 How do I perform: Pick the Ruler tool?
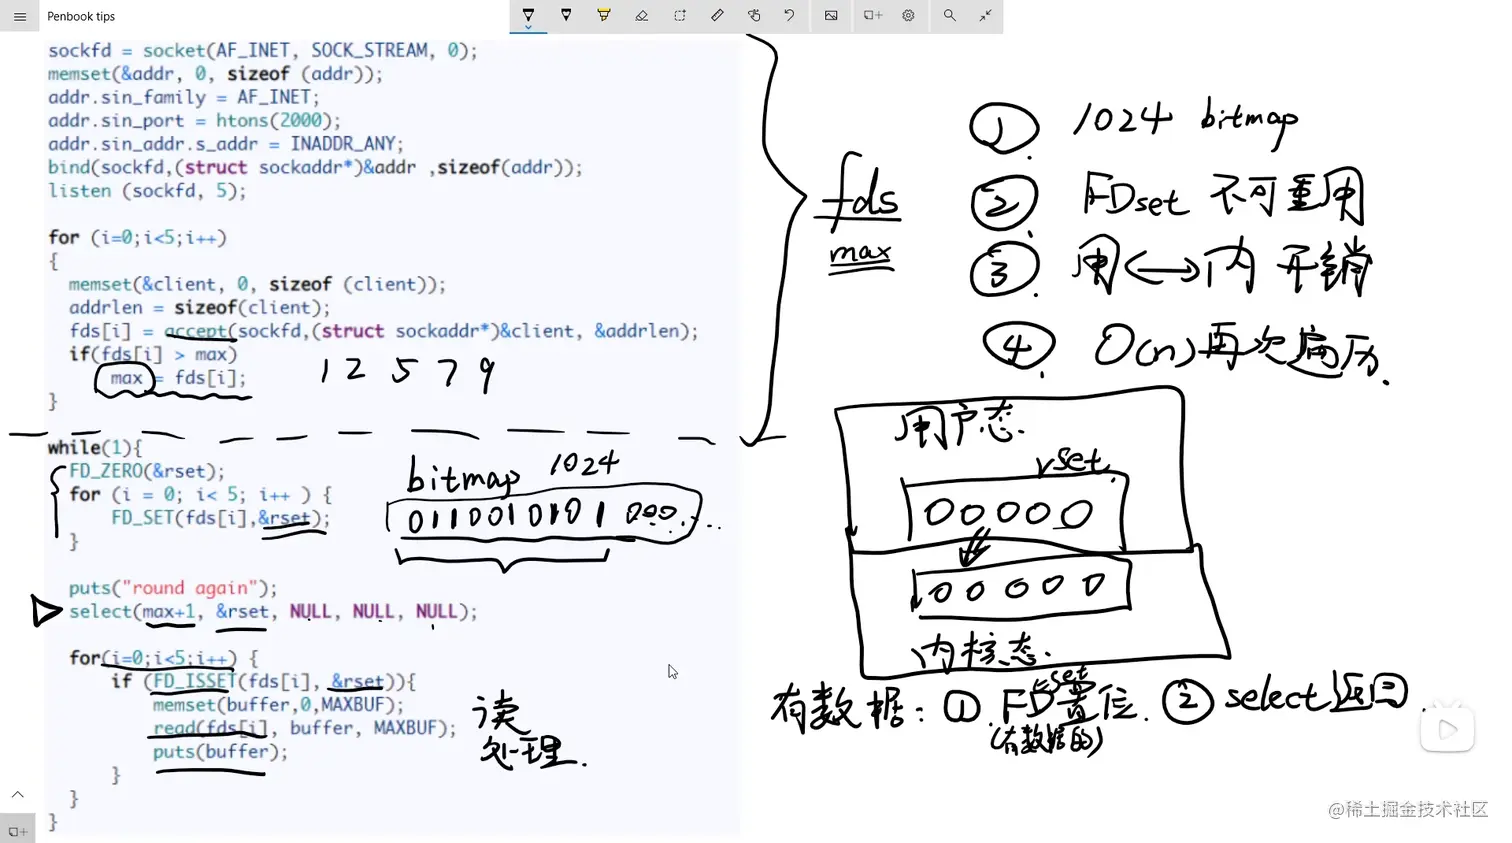pyautogui.click(x=716, y=14)
